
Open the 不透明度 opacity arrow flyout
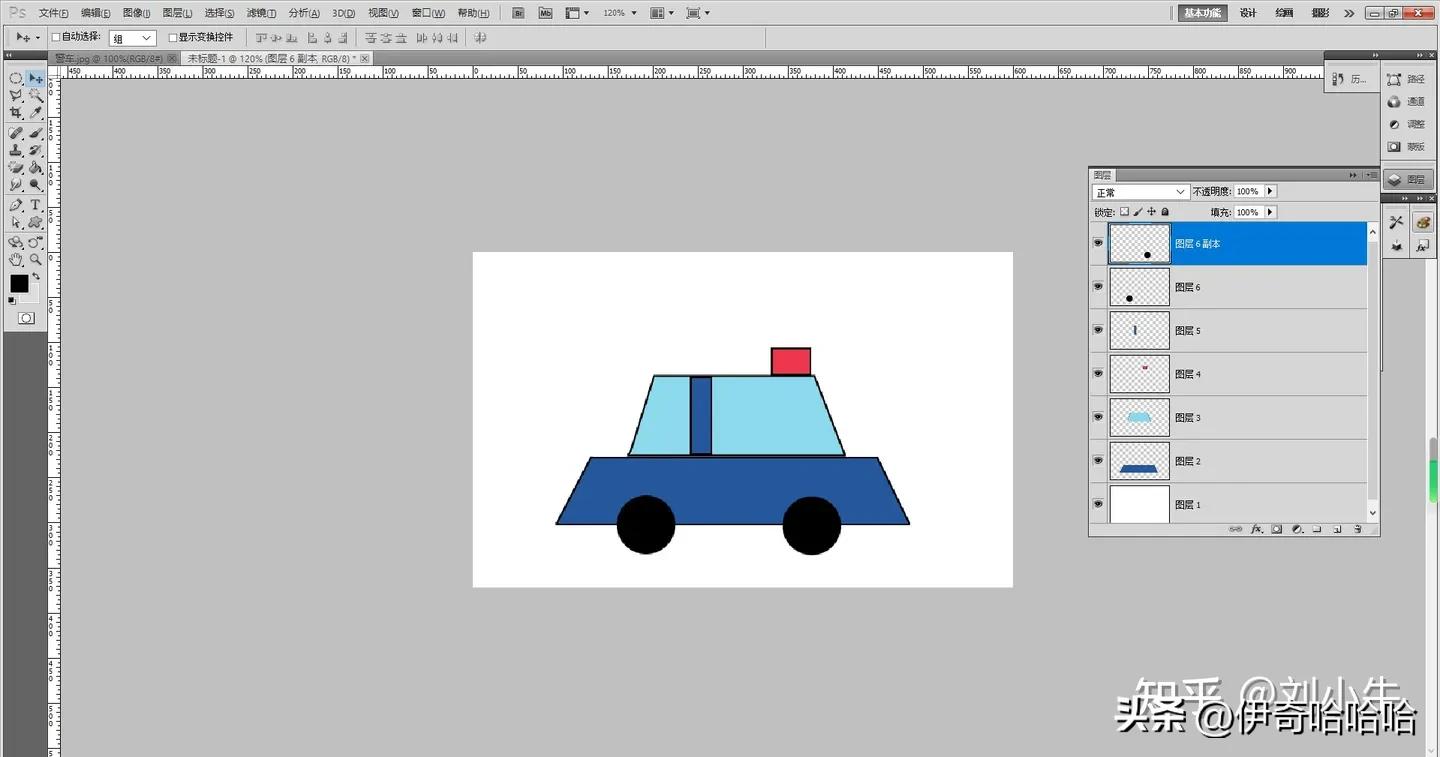(1271, 191)
